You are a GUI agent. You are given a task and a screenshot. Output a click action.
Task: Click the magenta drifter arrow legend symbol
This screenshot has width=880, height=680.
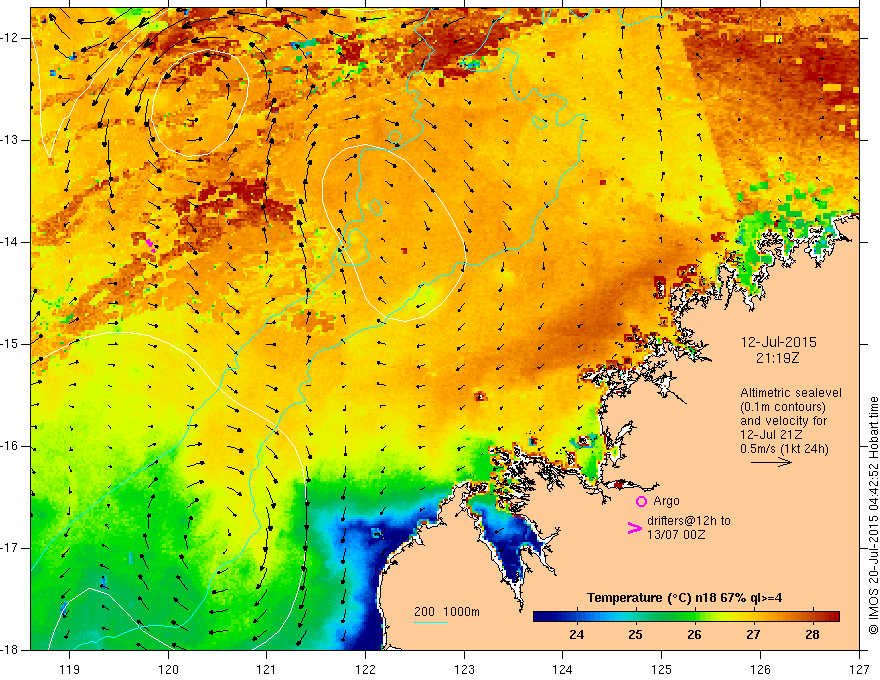634,528
